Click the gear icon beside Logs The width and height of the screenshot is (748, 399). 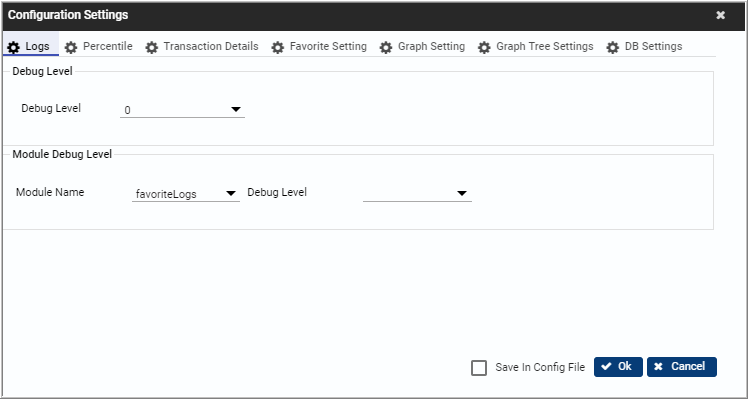coord(14,47)
